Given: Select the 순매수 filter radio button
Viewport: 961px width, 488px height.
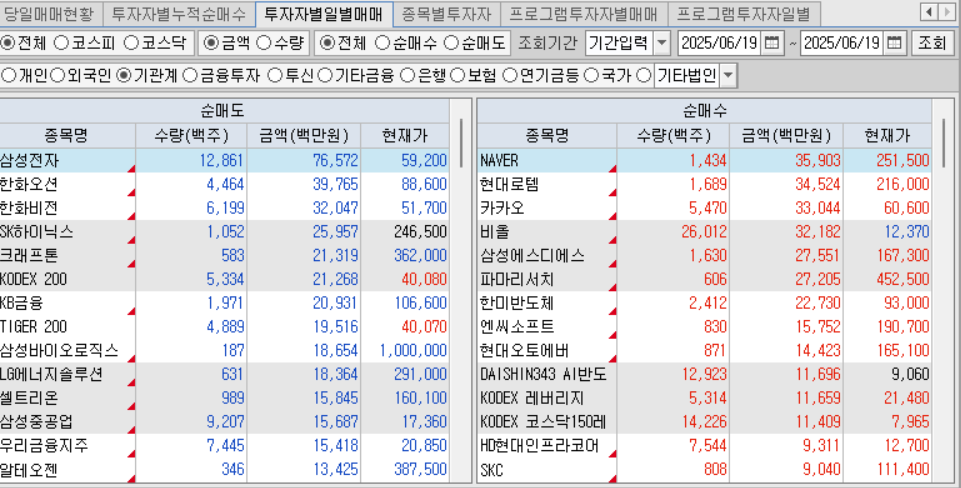Looking at the screenshot, I should (382, 43).
